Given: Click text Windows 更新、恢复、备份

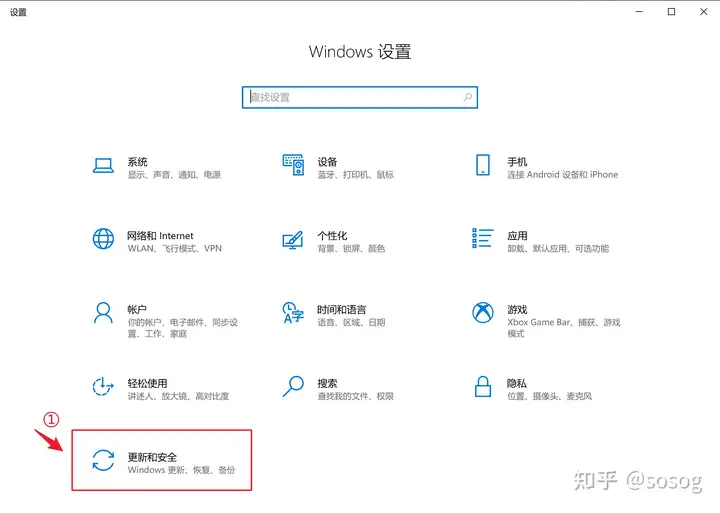Looking at the screenshot, I should [x=181, y=470].
